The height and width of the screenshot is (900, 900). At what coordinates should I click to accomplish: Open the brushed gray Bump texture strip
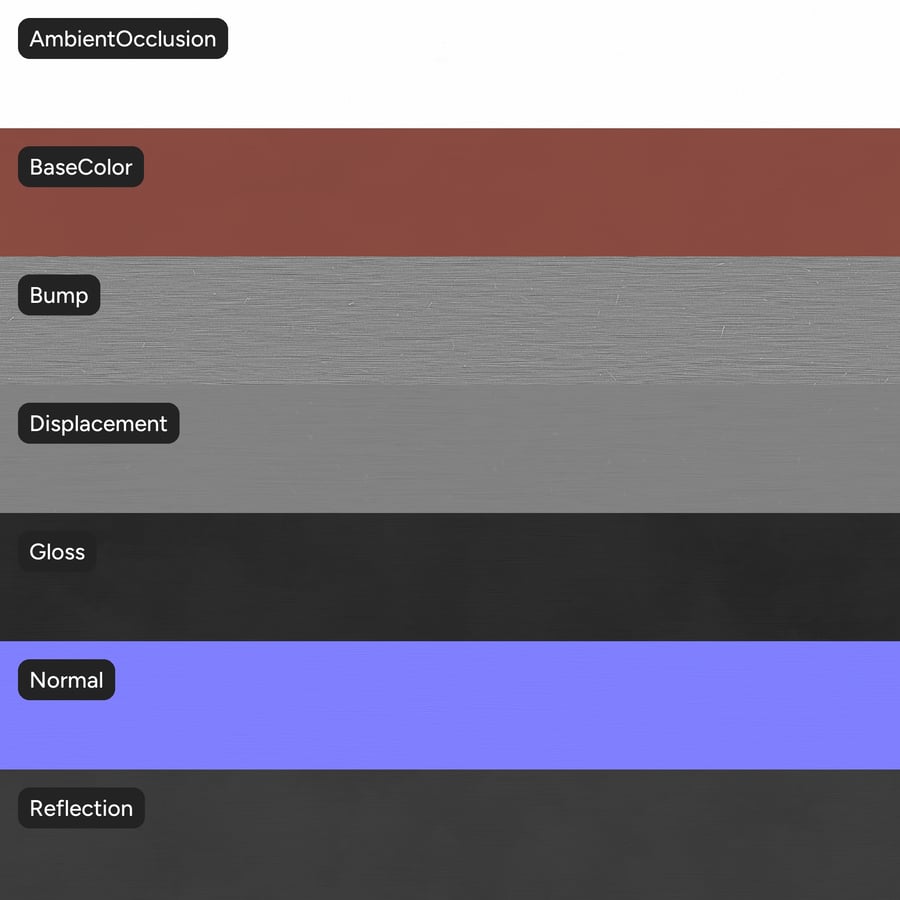(450, 320)
